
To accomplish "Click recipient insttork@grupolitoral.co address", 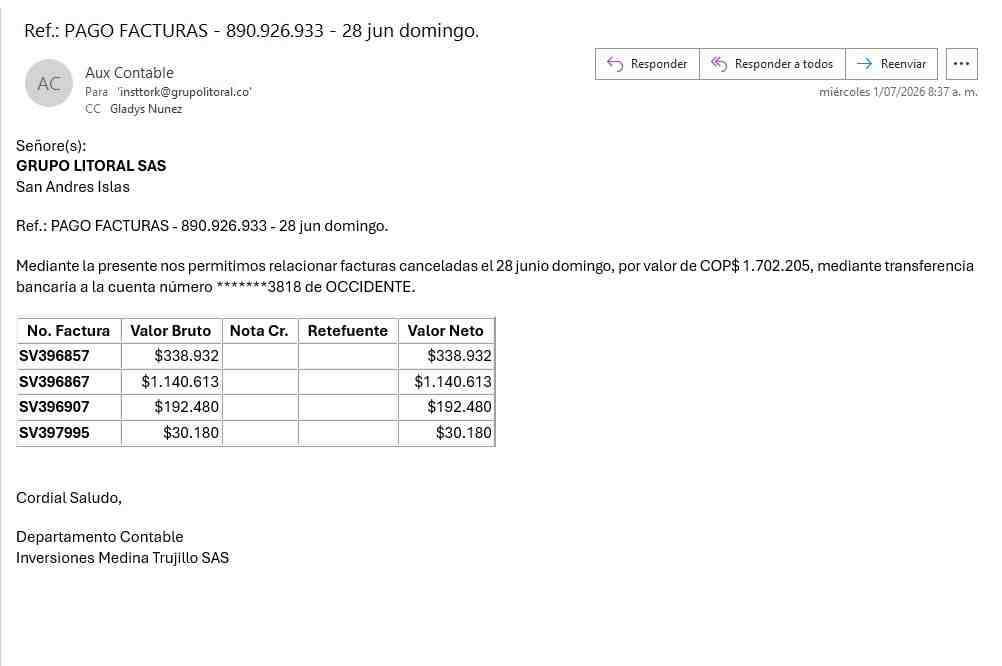I will [185, 92].
